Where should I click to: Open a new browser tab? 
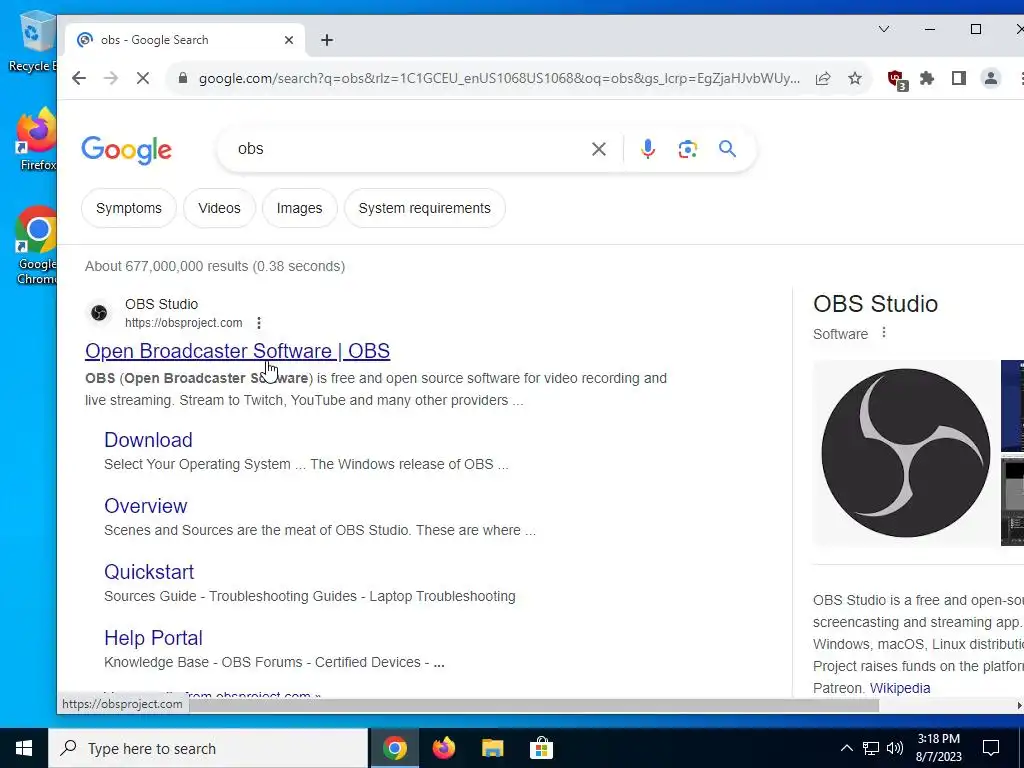[327, 40]
